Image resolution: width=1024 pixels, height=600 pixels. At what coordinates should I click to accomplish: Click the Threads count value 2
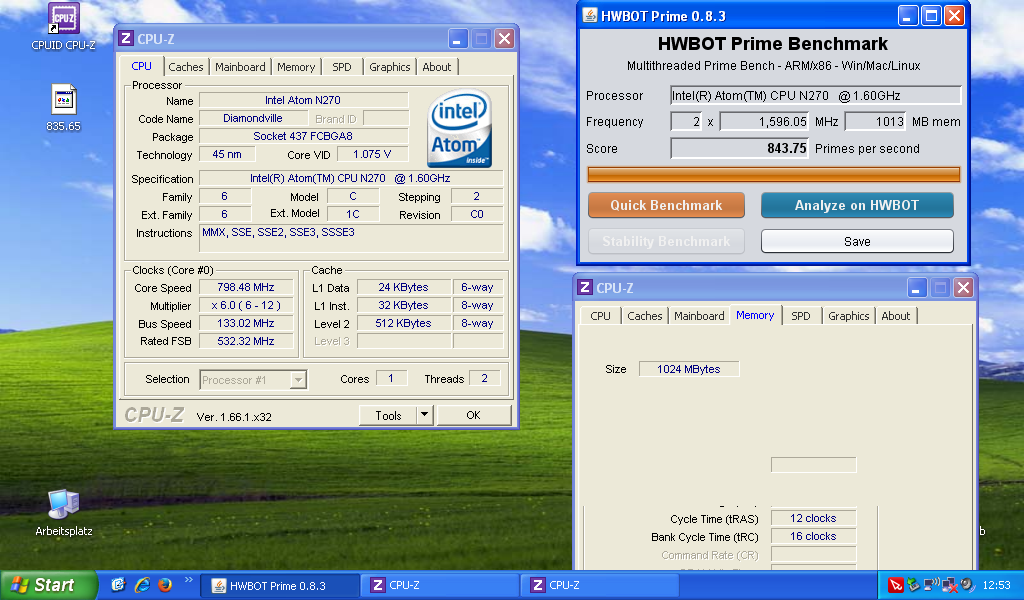[485, 378]
